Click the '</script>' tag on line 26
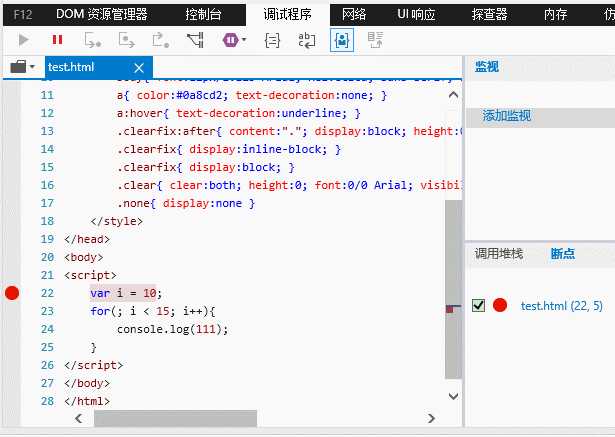 click(94, 365)
